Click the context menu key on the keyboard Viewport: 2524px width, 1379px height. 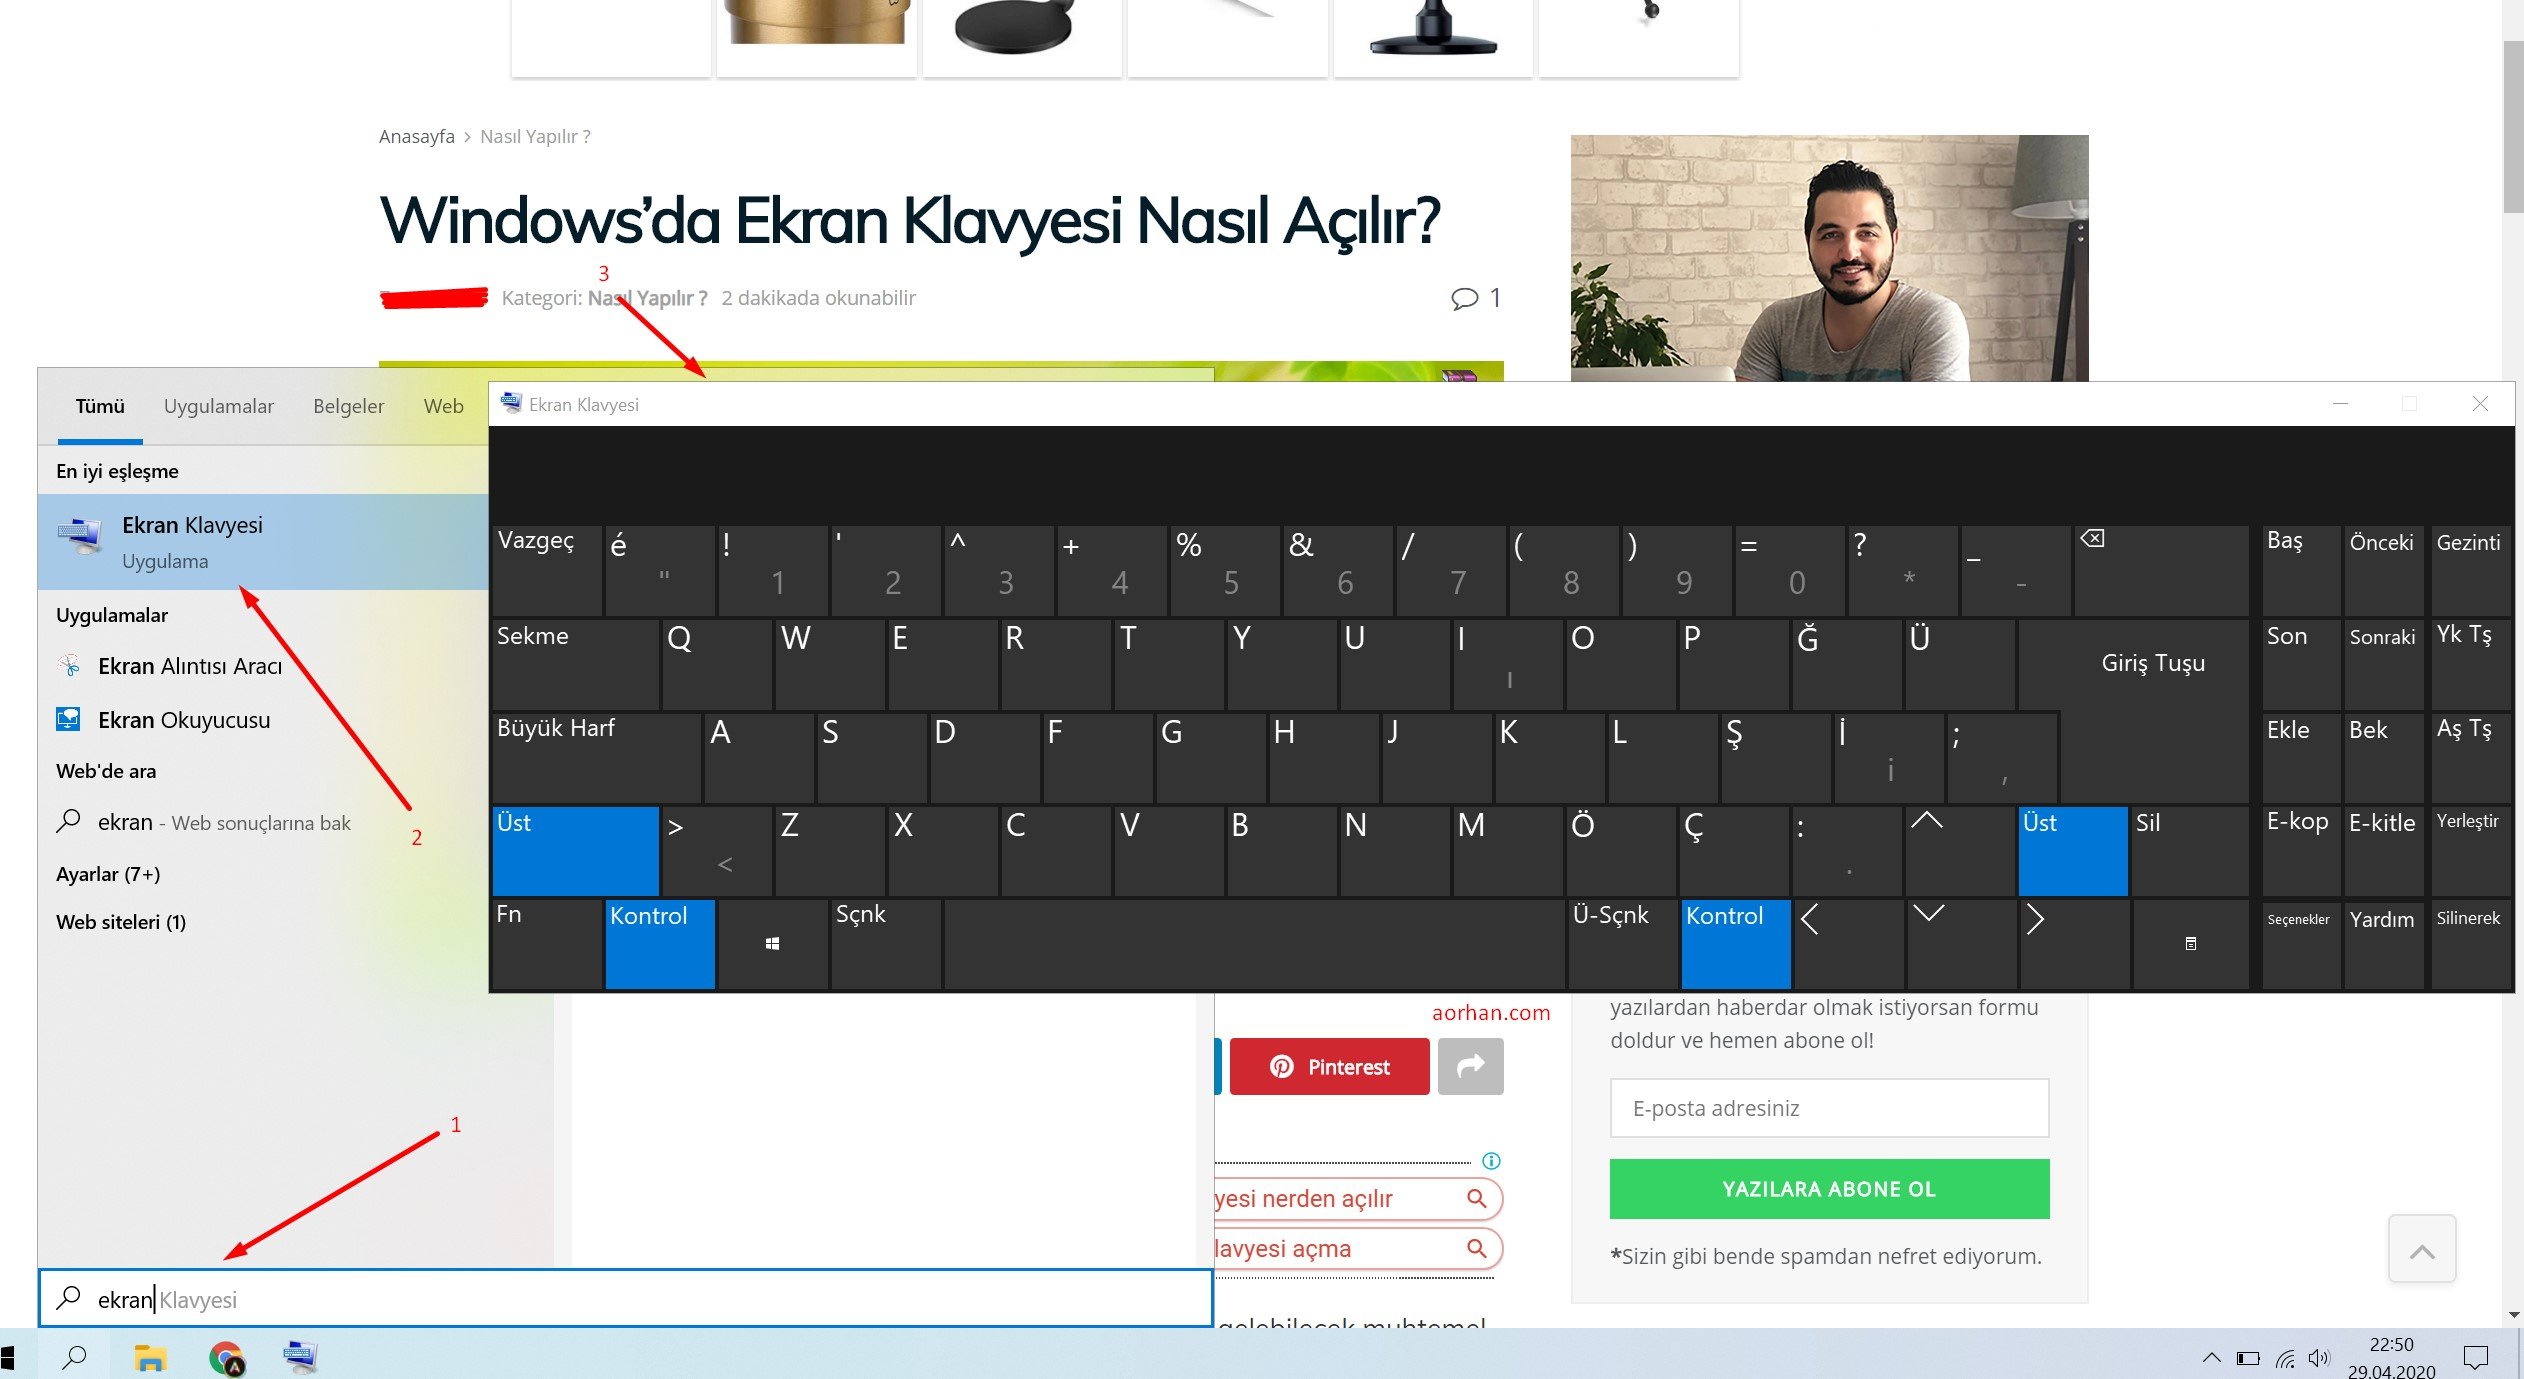pos(2190,943)
